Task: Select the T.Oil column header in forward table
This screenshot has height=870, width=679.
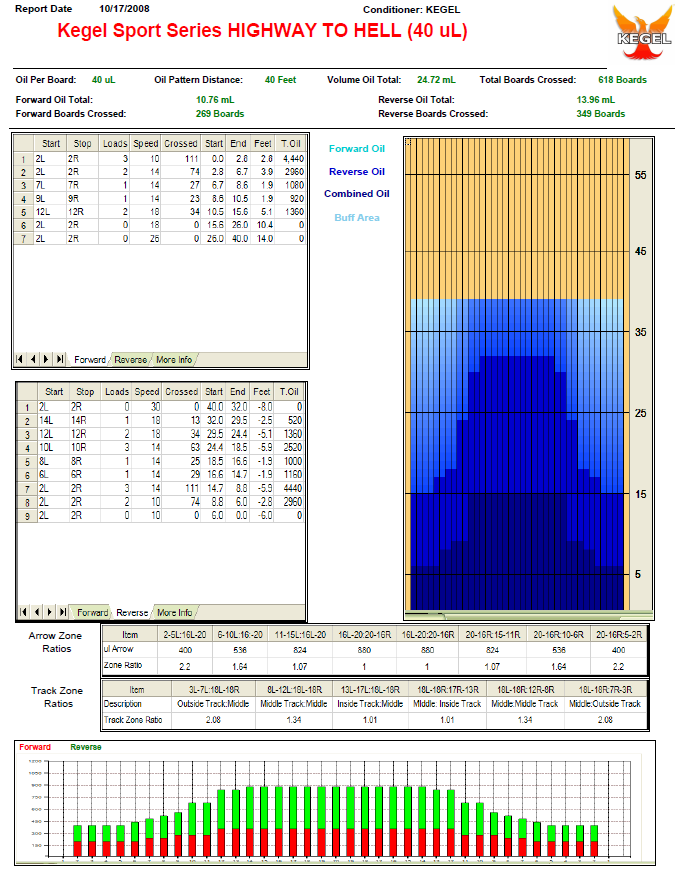Action: pos(290,143)
